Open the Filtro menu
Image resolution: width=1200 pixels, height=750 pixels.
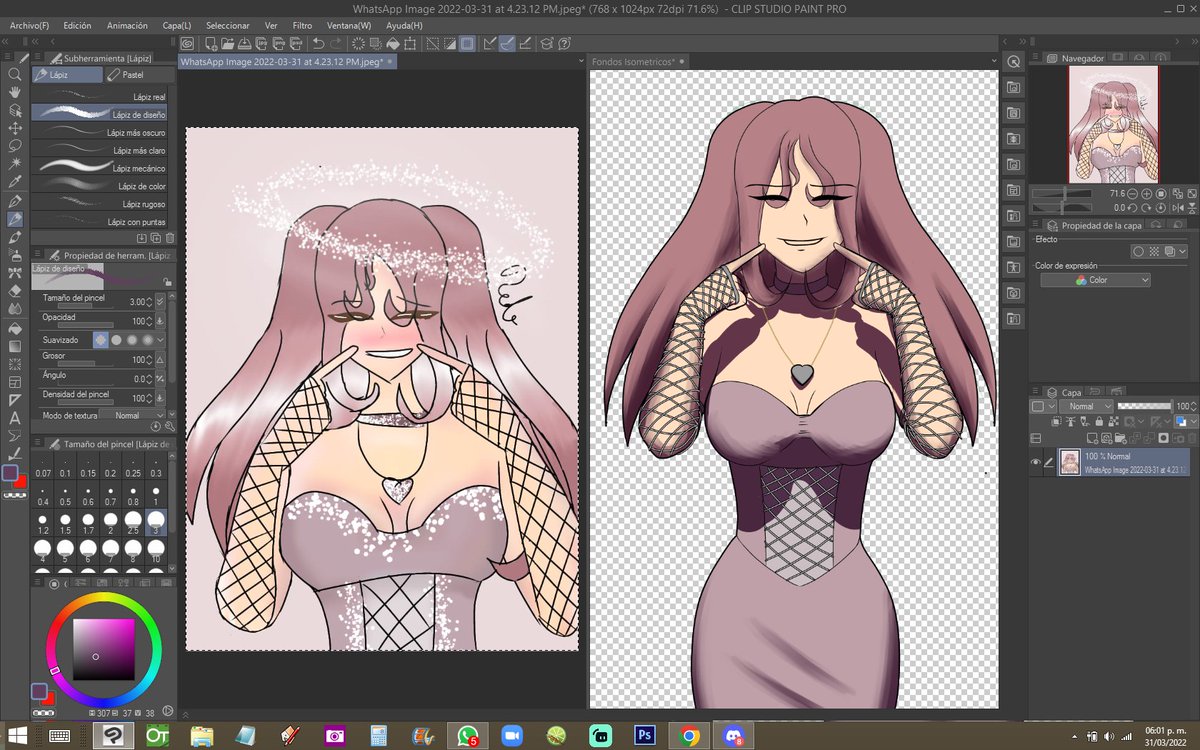point(302,25)
